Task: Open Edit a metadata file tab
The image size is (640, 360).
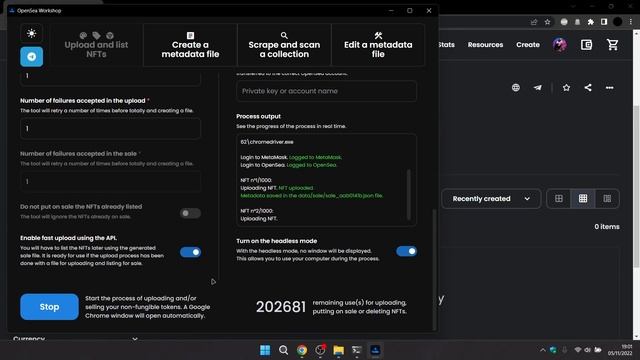Action: (x=378, y=45)
